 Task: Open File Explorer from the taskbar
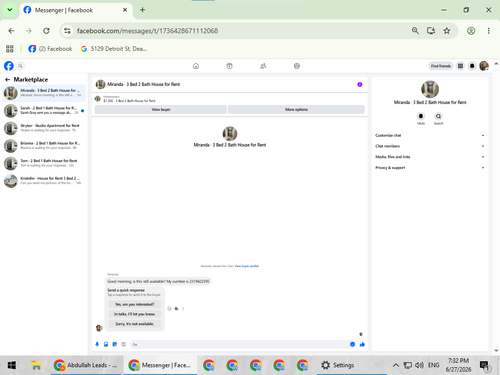click(36, 365)
